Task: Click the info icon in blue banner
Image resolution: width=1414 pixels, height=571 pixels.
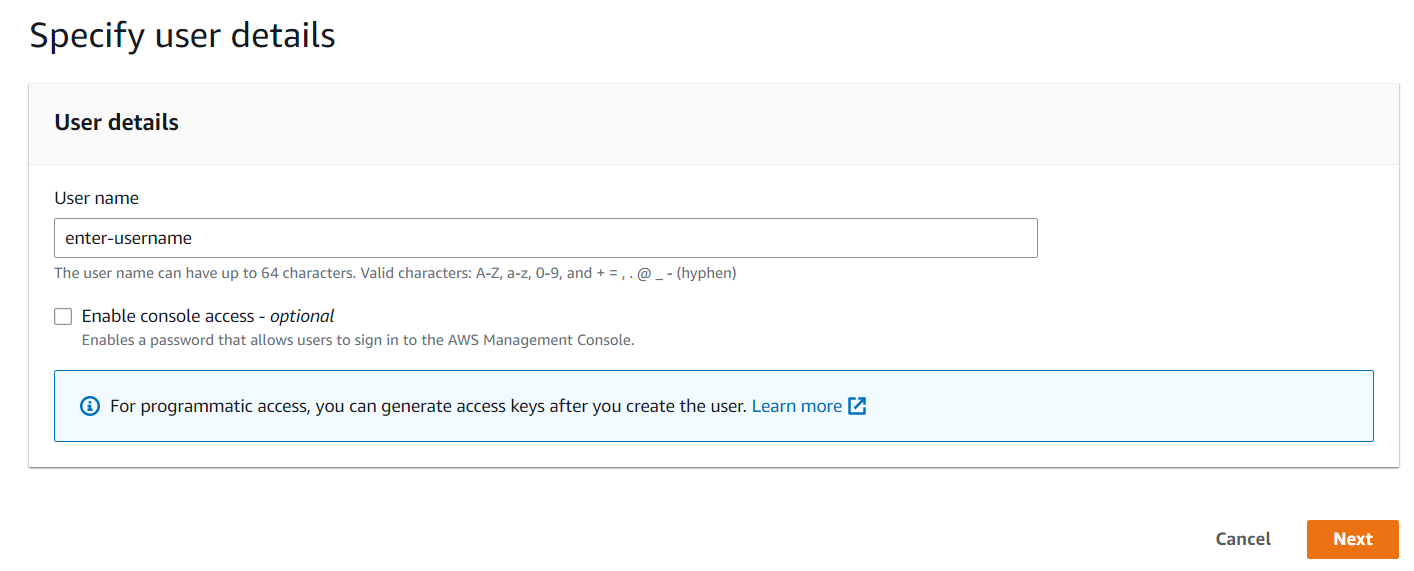Action: point(90,406)
